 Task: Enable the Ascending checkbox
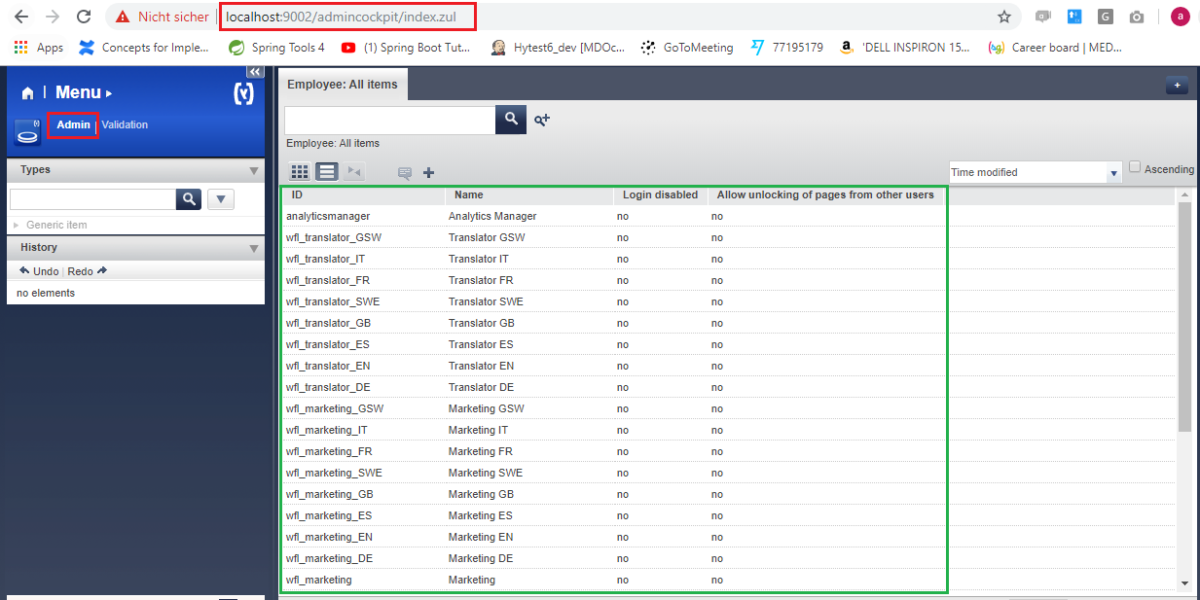coord(1135,168)
